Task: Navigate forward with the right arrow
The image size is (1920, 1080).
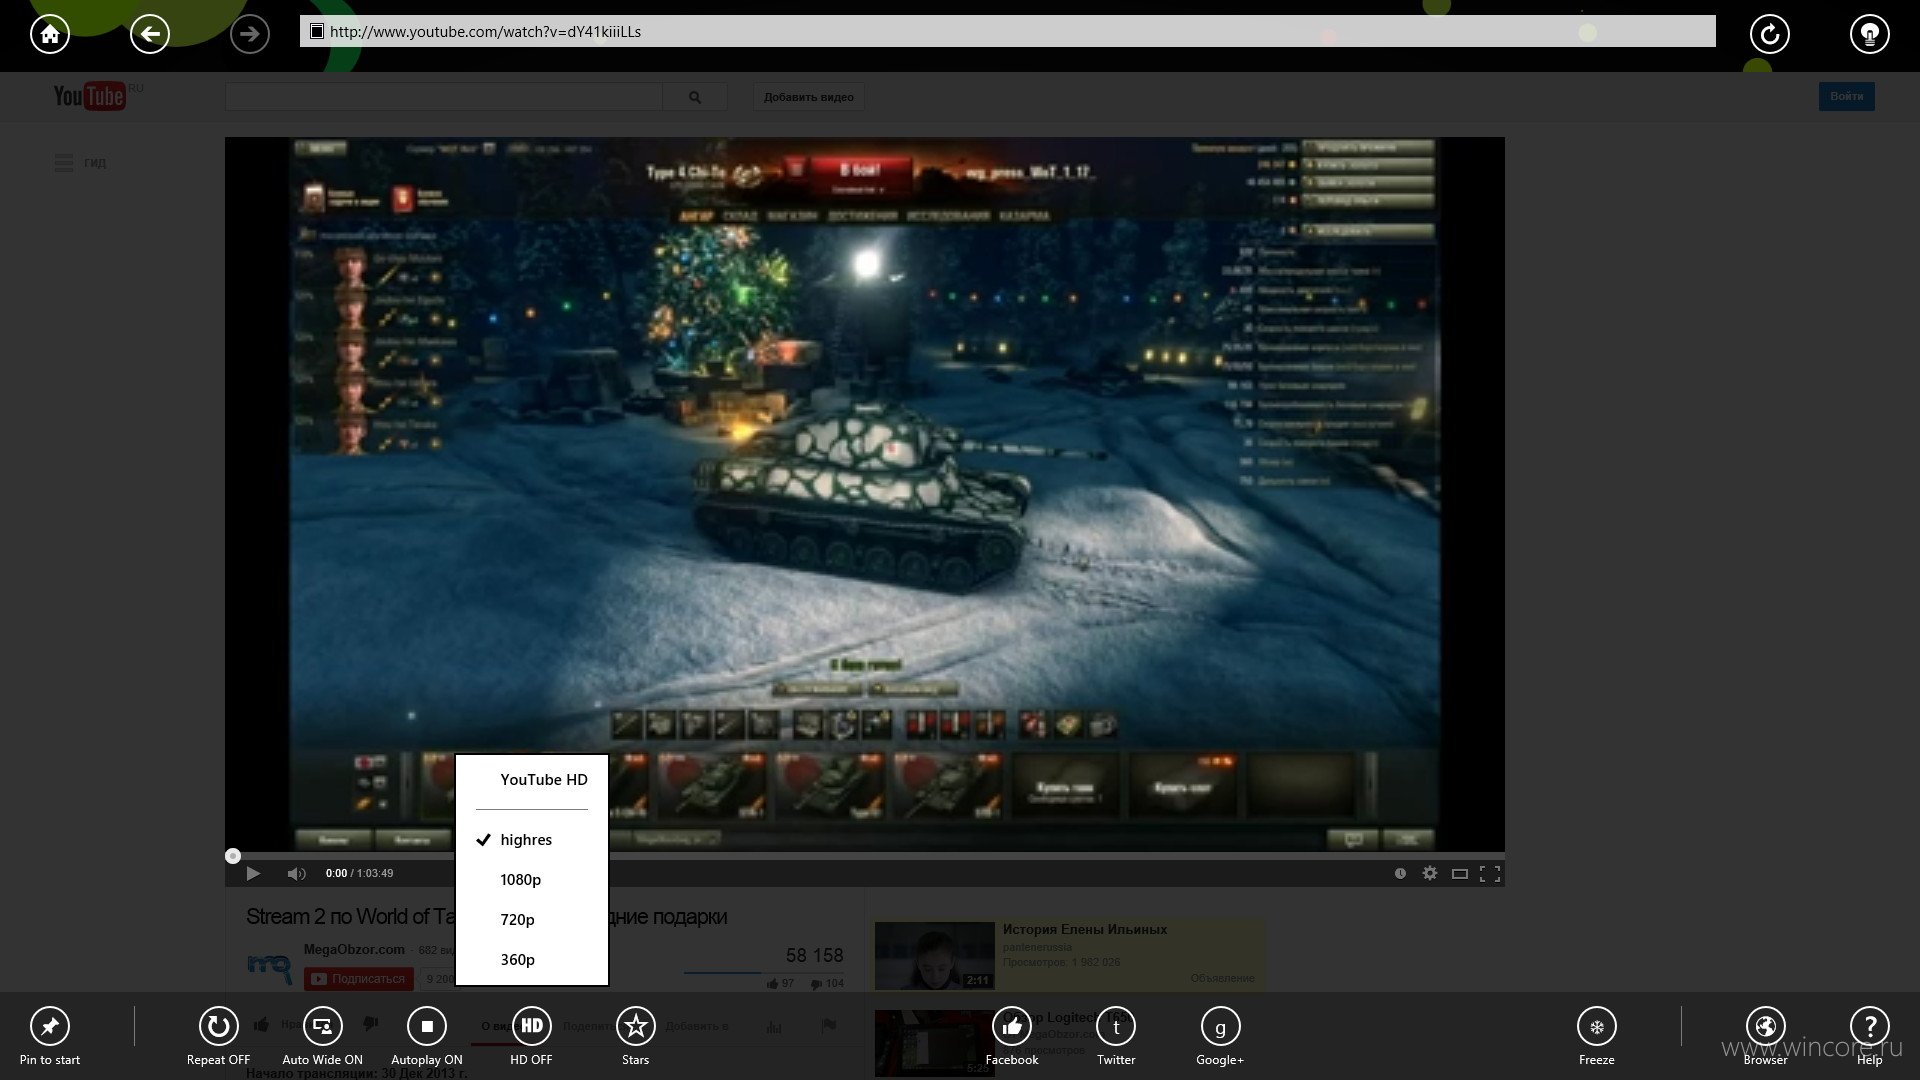Action: tap(250, 35)
